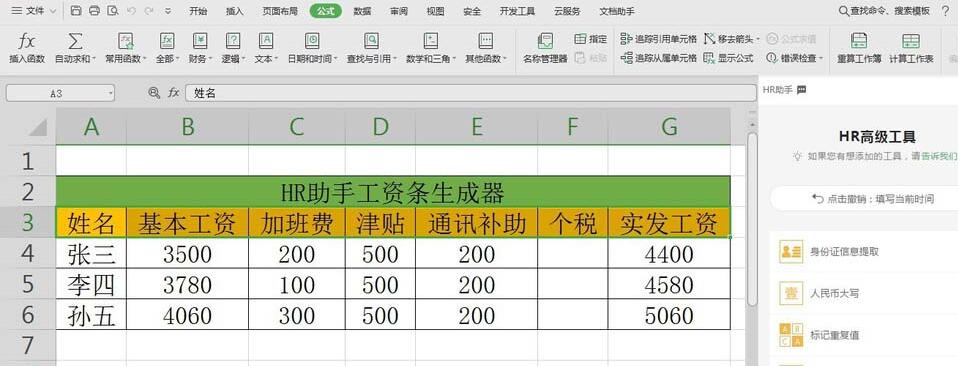Click the select-all corner triangle
This screenshot has width=958, height=366.
(37, 127)
